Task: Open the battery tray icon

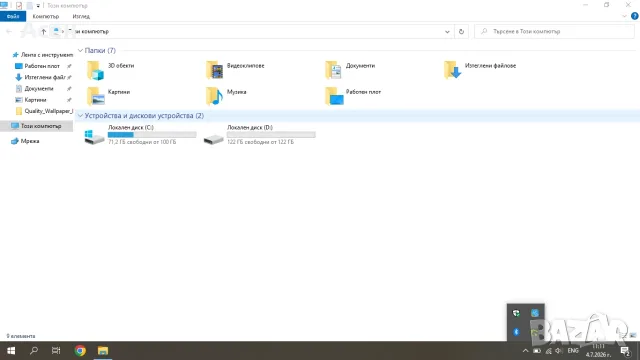Action: [537, 351]
